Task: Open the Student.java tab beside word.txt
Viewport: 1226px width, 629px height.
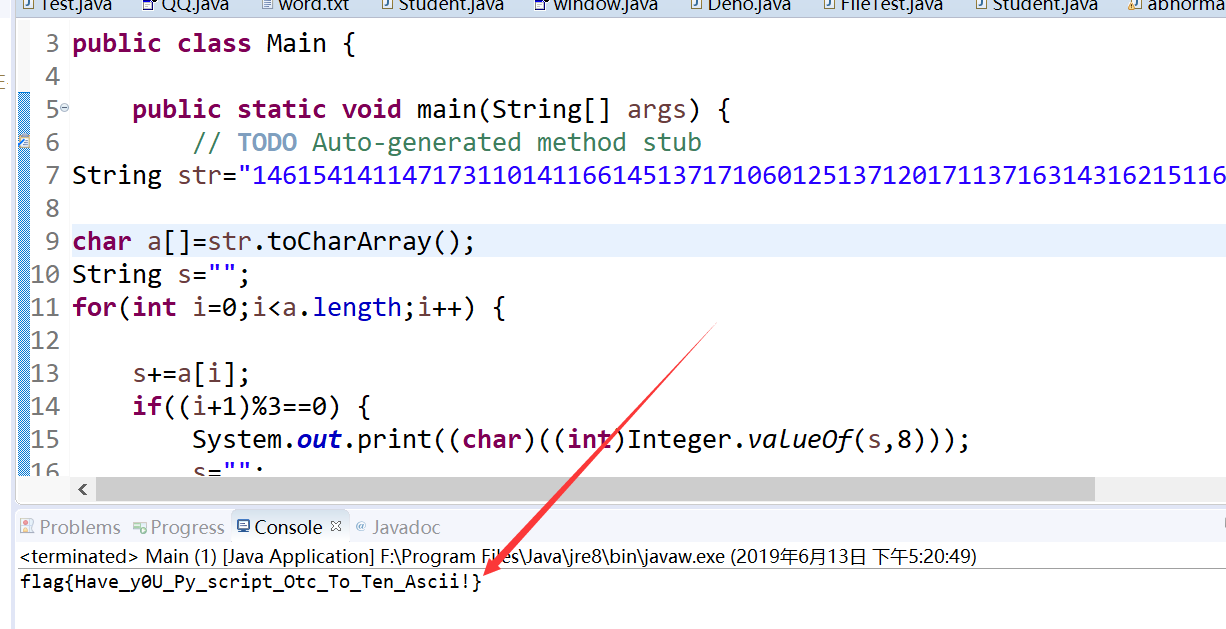Action: pyautogui.click(x=443, y=5)
